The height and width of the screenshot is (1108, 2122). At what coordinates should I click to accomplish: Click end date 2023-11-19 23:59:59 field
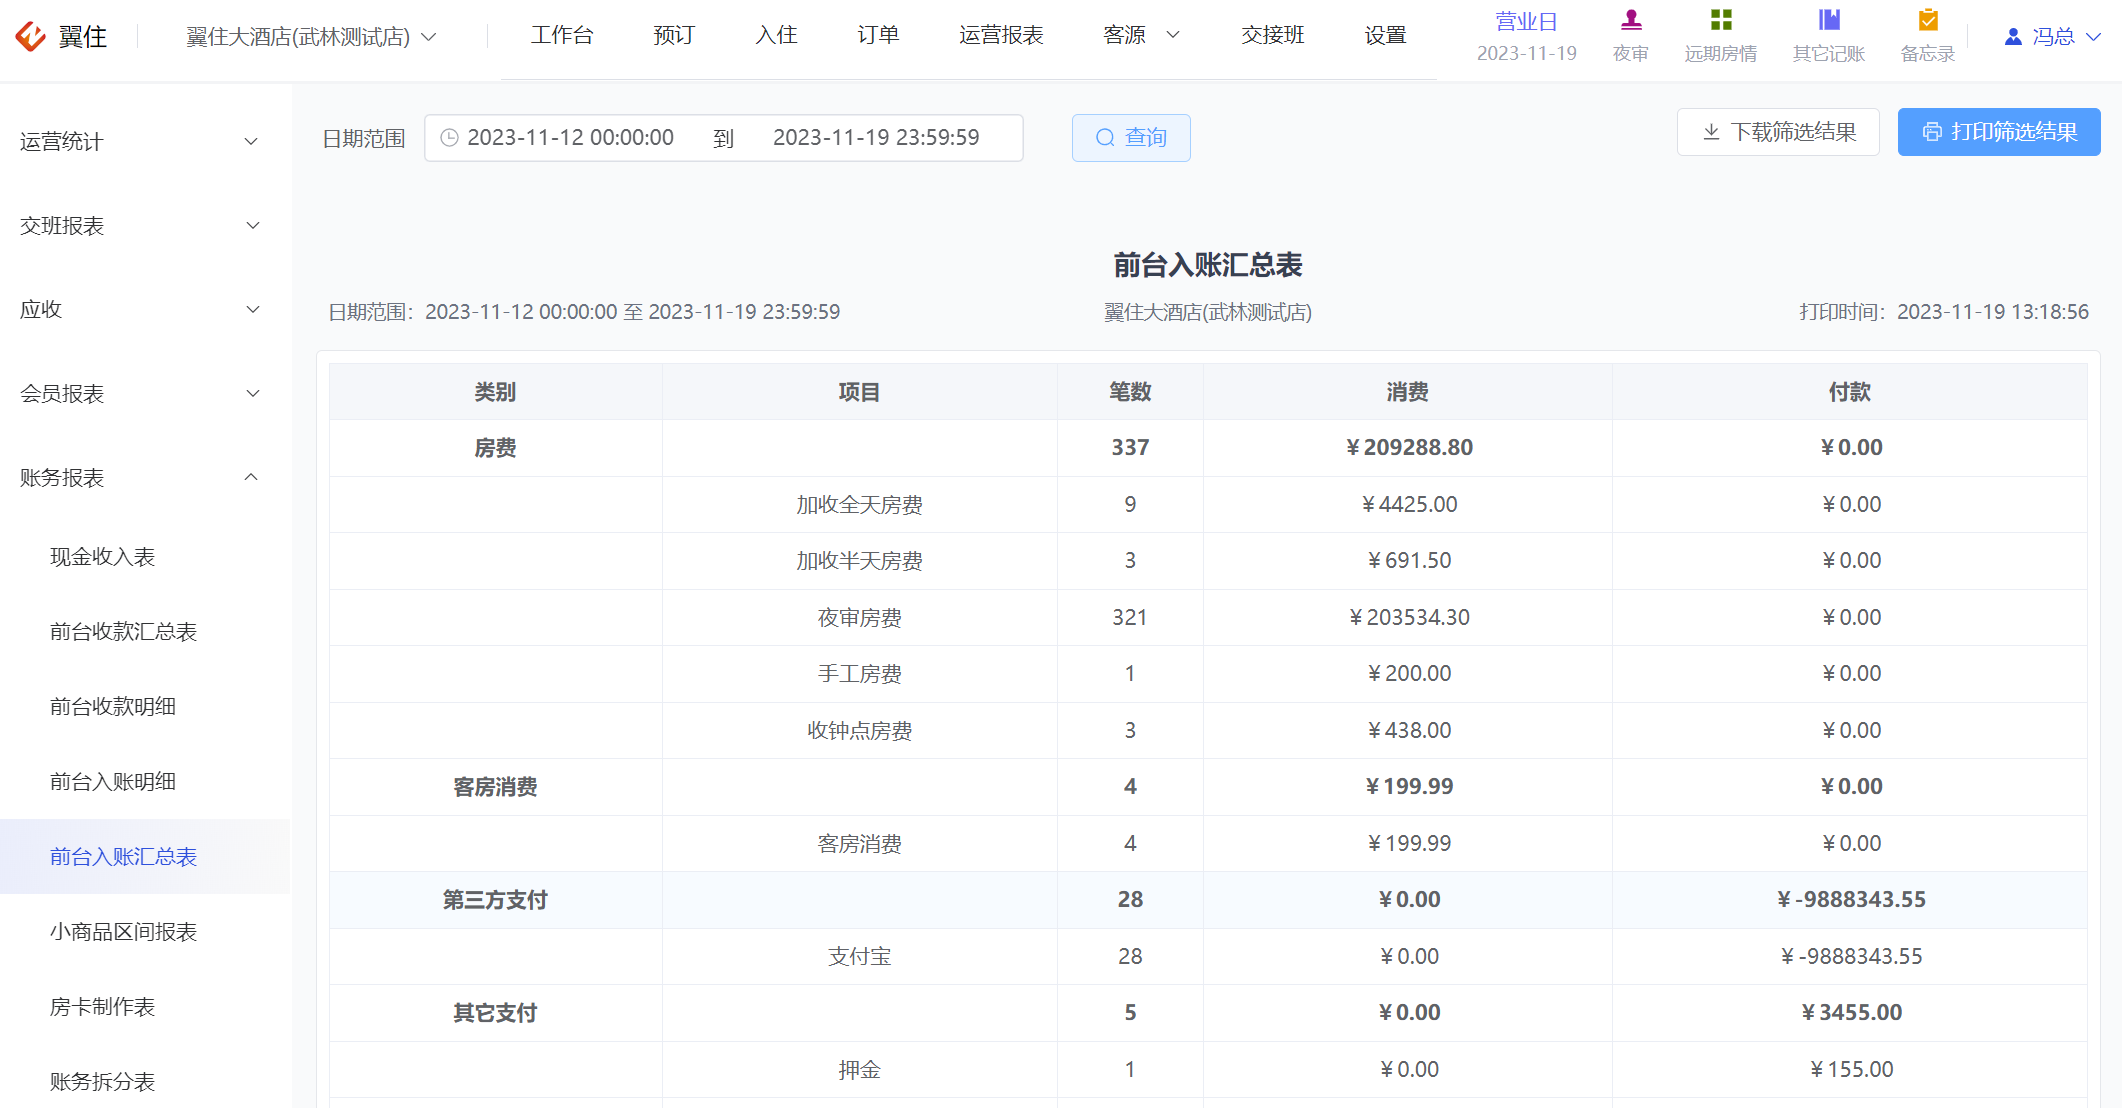pos(876,138)
